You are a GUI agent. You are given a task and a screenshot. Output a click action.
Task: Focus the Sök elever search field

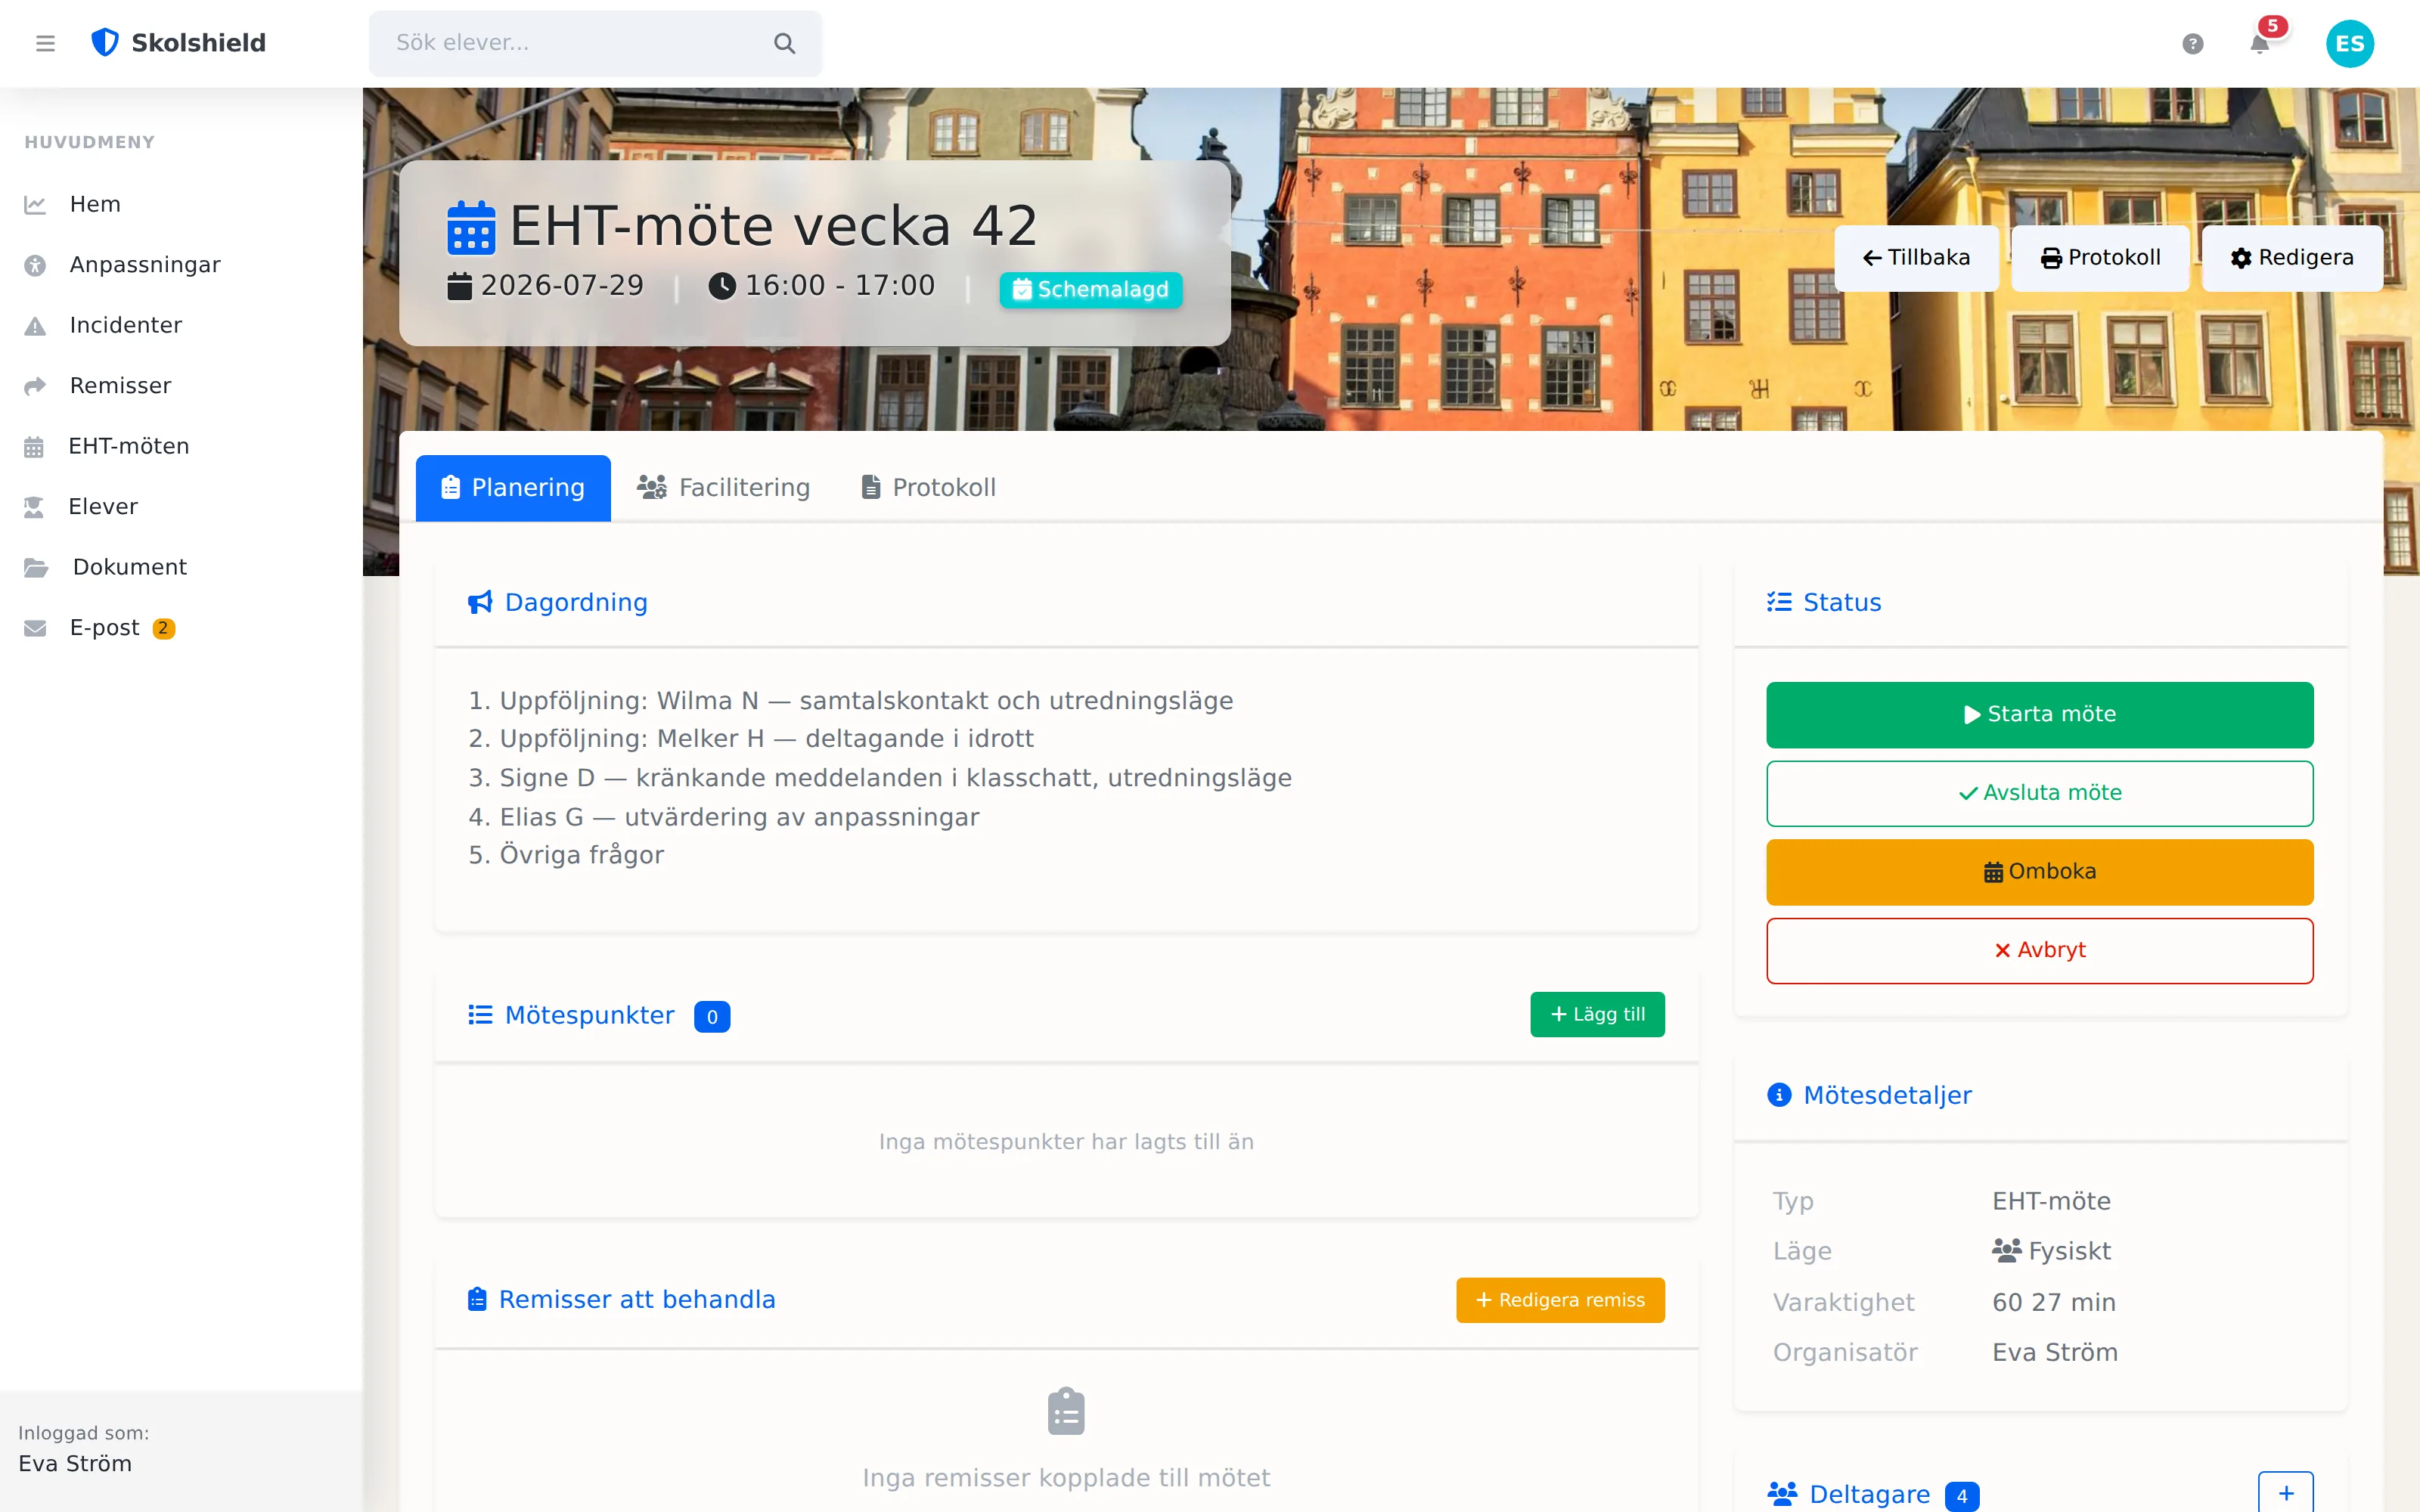[x=595, y=43]
